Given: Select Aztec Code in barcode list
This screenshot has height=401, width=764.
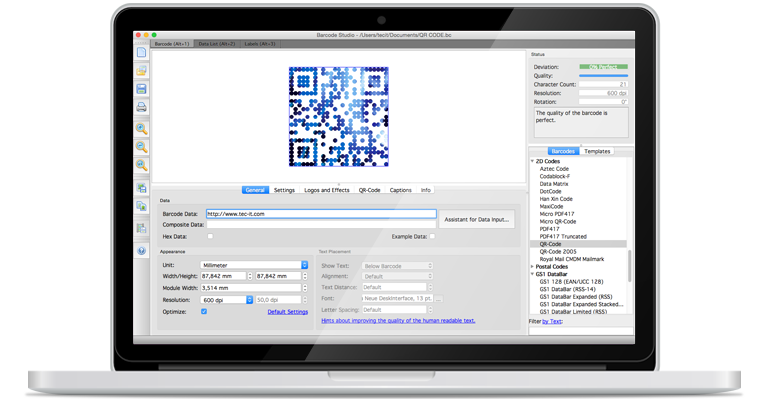Looking at the screenshot, I should click(554, 169).
